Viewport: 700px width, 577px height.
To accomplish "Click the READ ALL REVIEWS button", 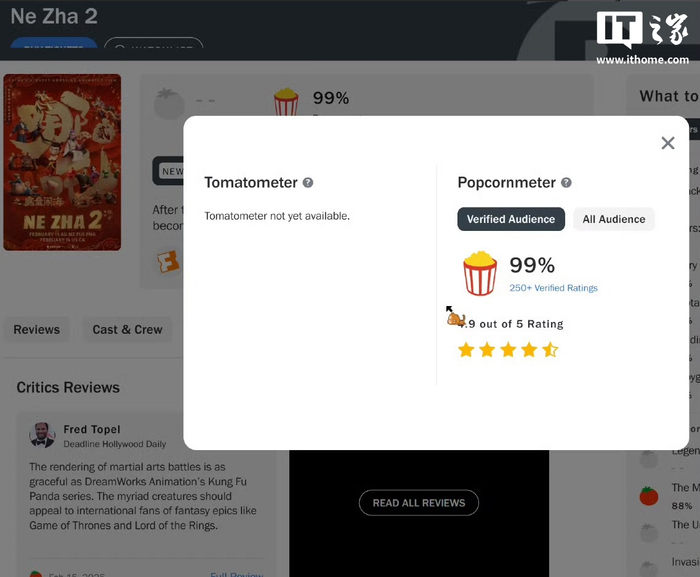I will pyautogui.click(x=419, y=503).
